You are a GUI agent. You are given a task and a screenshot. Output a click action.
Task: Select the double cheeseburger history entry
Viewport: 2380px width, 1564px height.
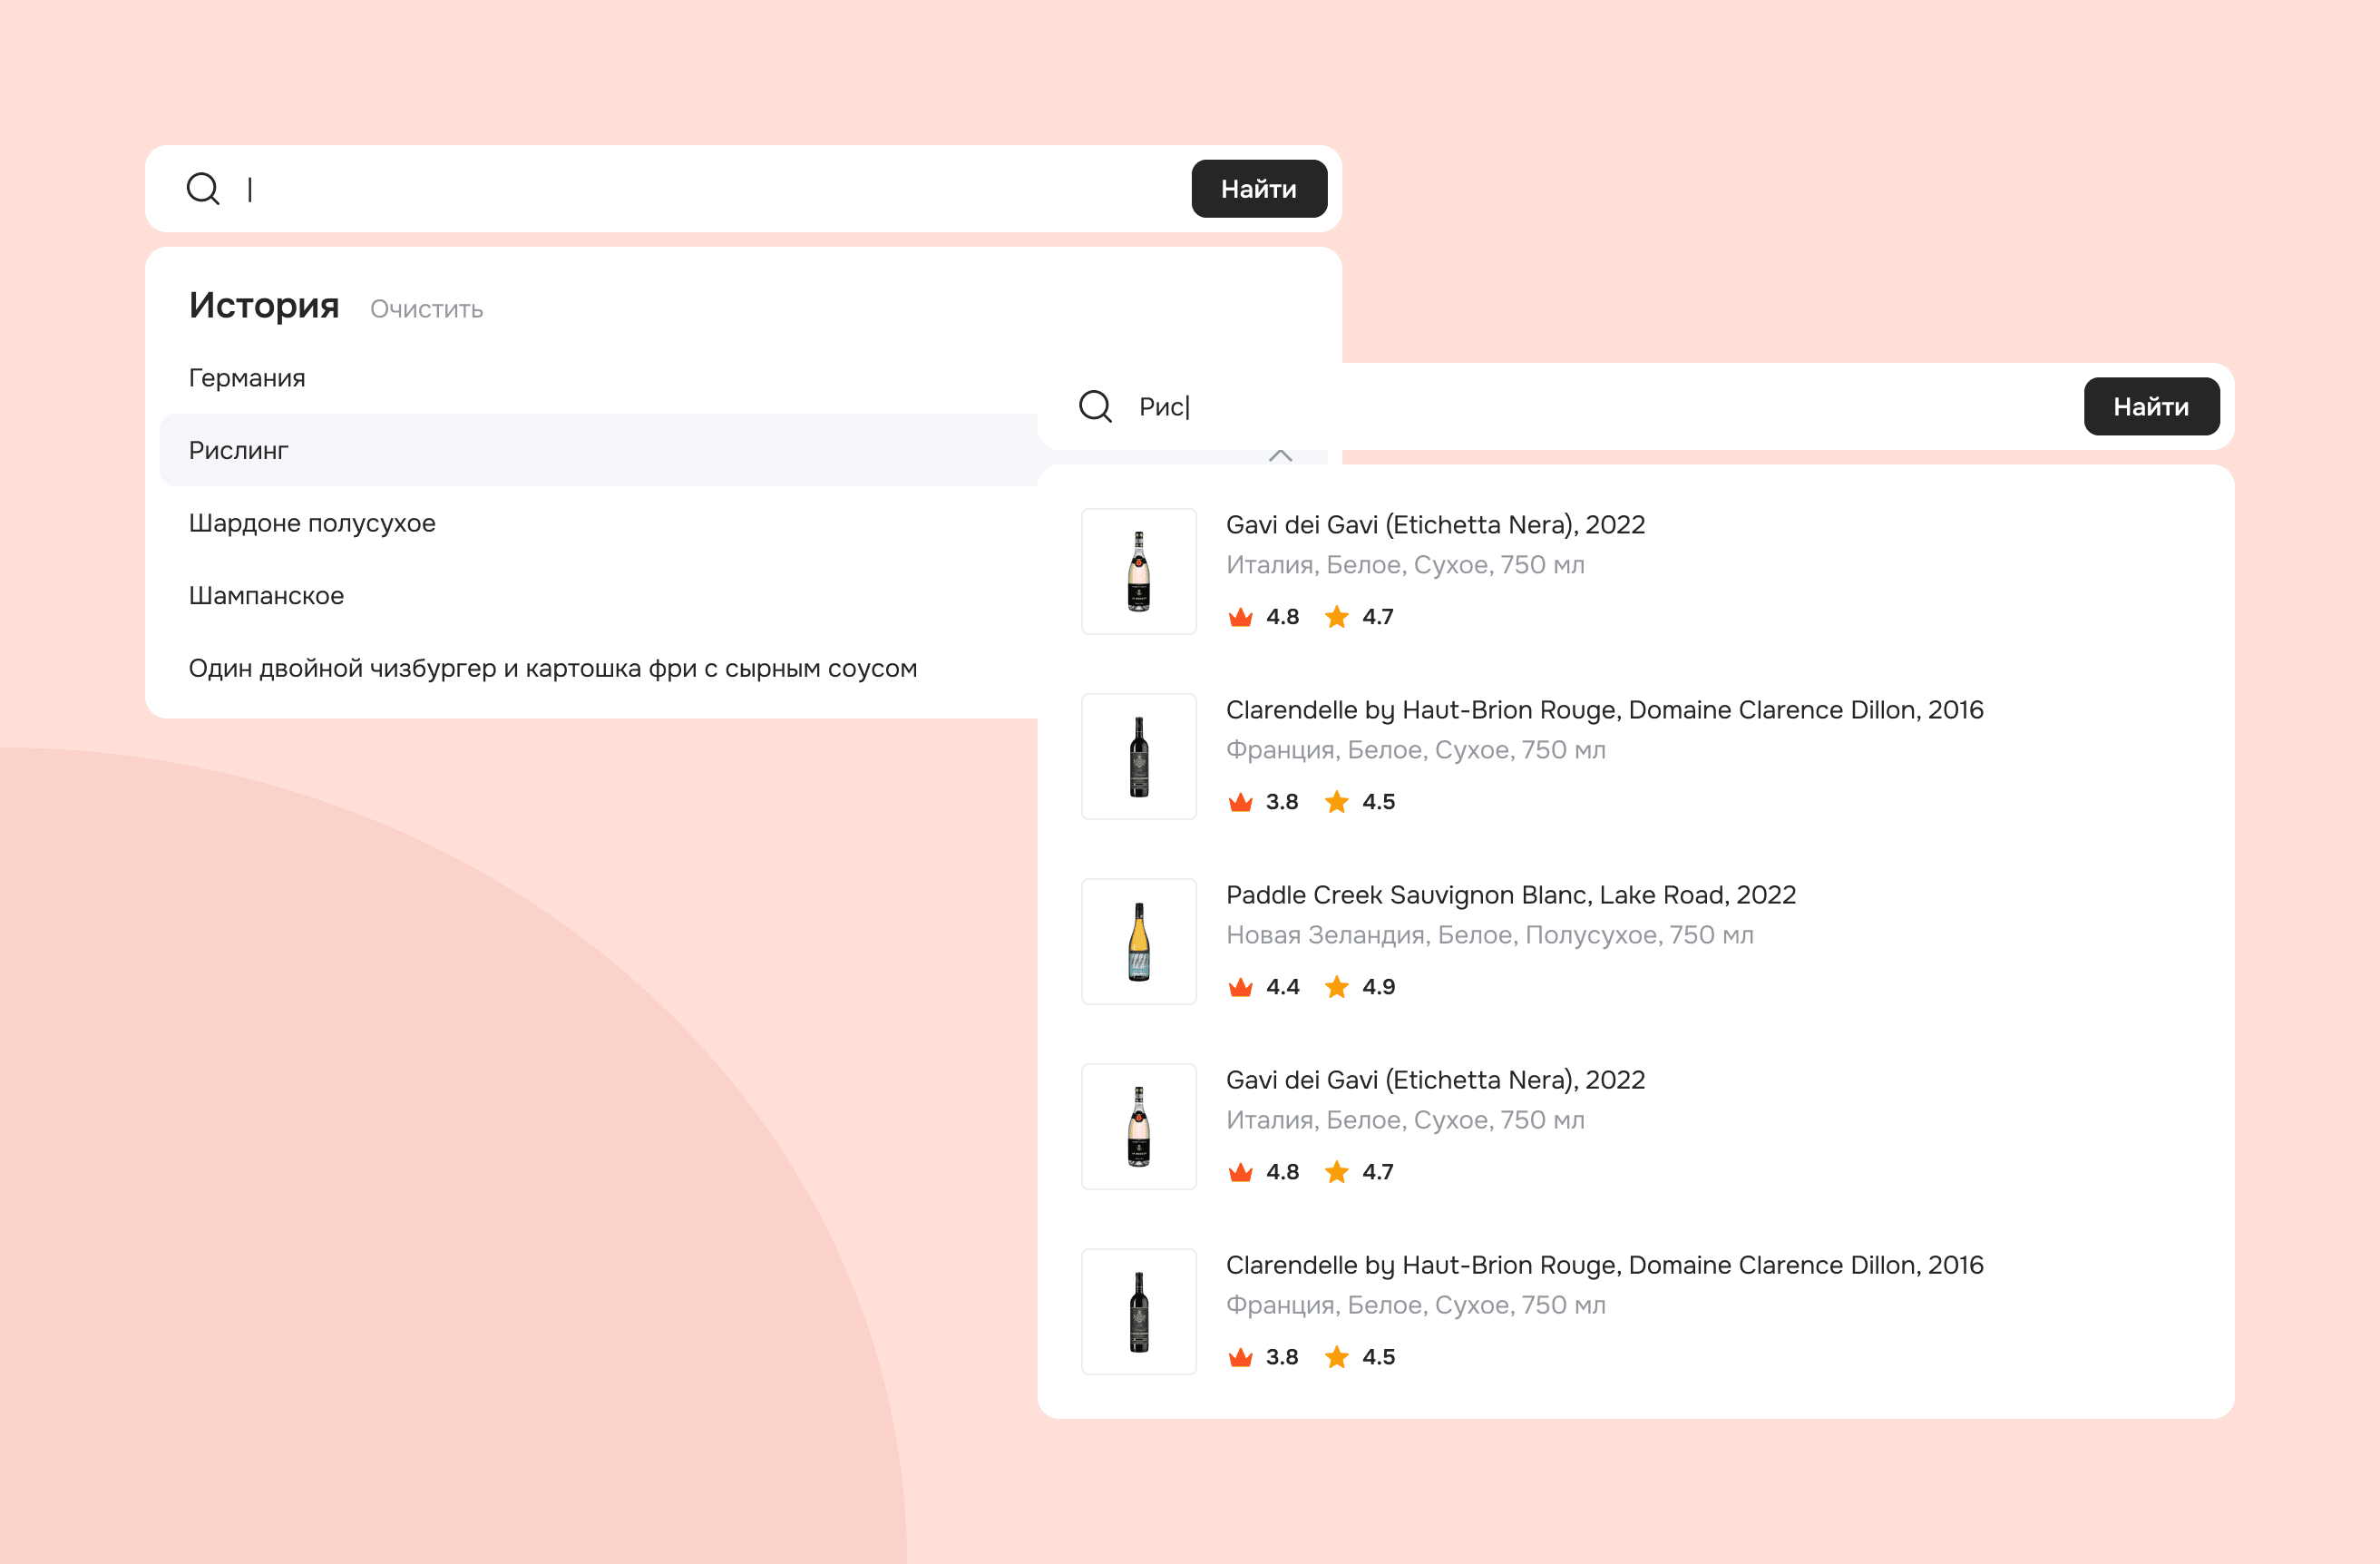[553, 668]
